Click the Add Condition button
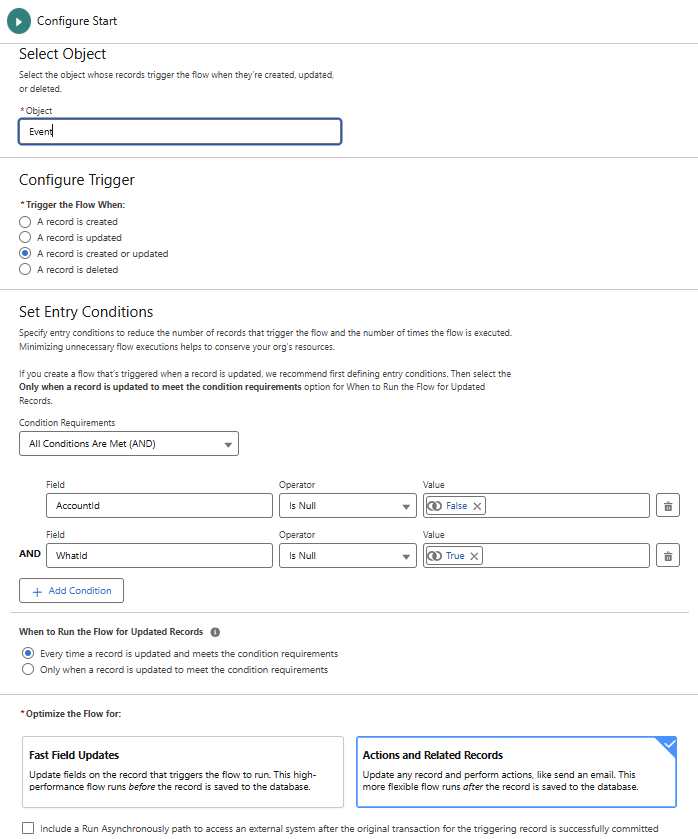The width and height of the screenshot is (698, 839). (71, 591)
